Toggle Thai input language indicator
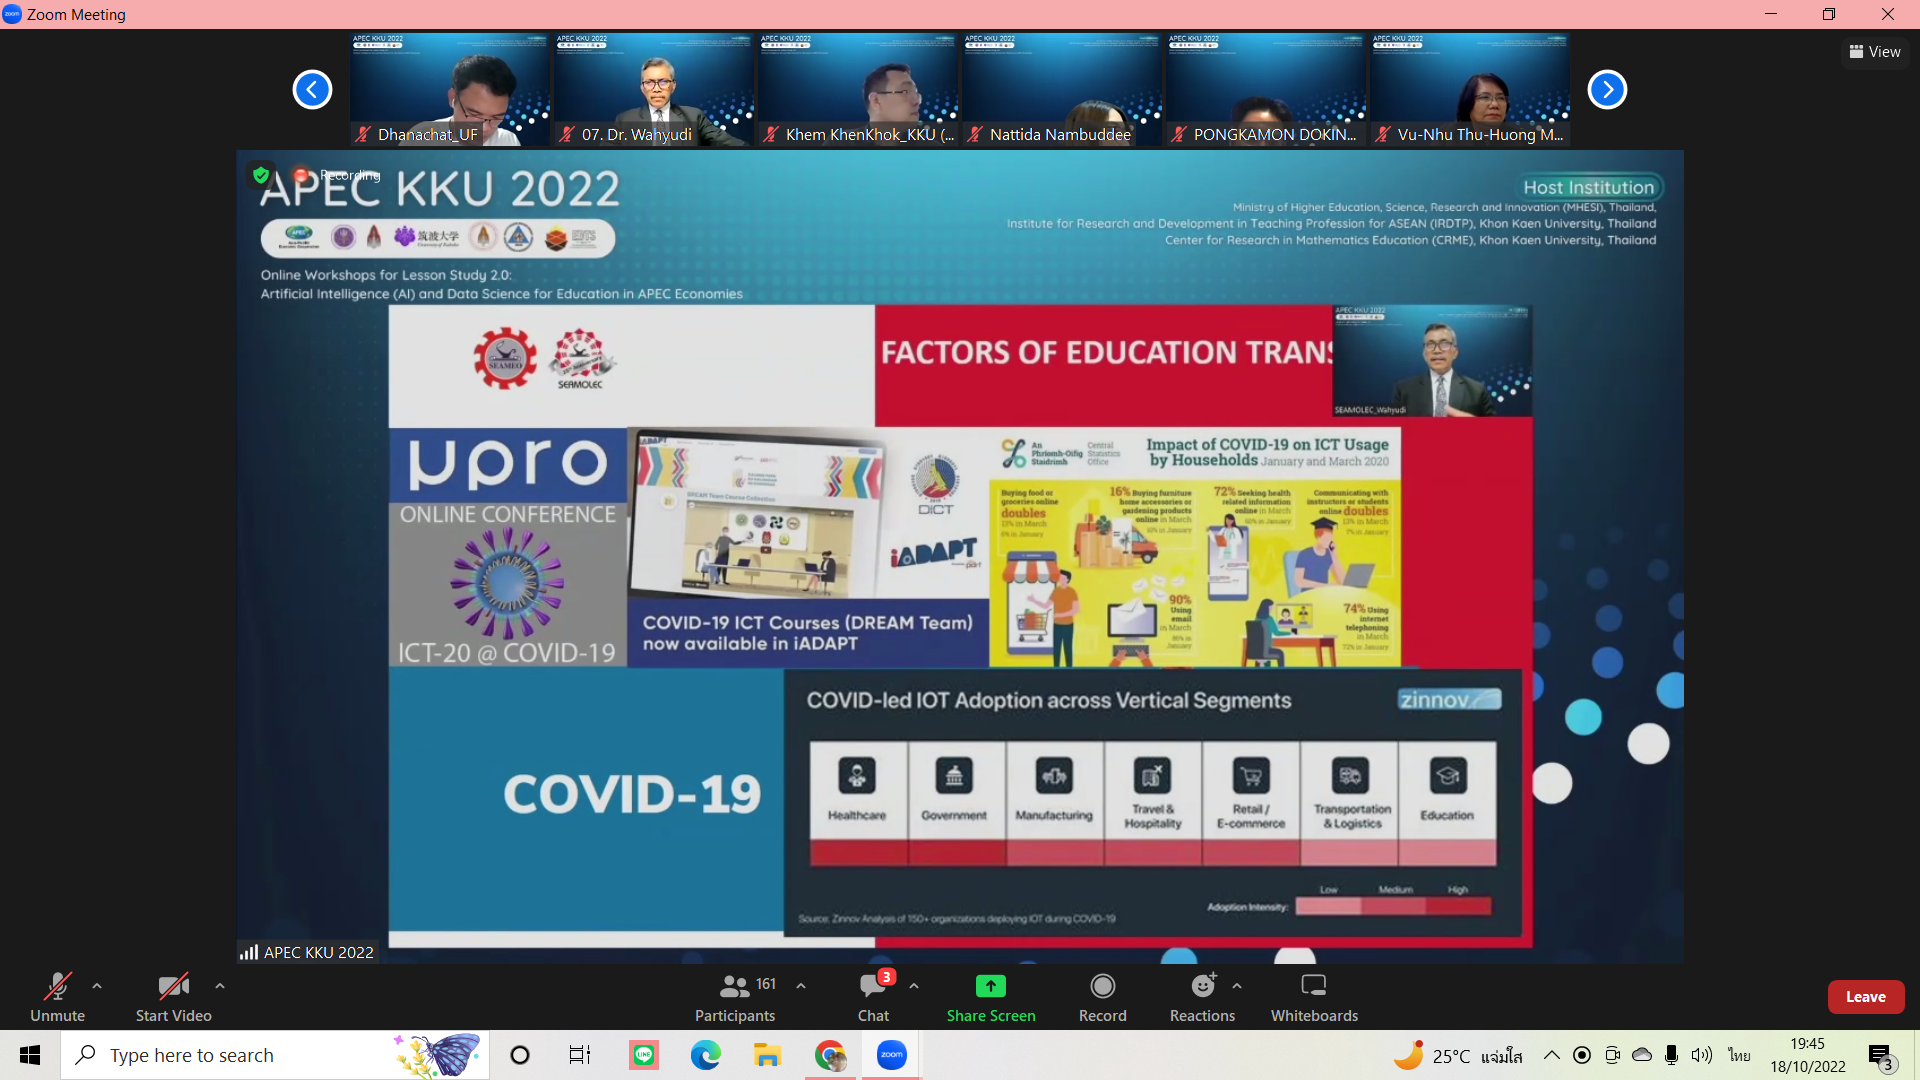Screen dimensions: 1920x1080 (1739, 1055)
